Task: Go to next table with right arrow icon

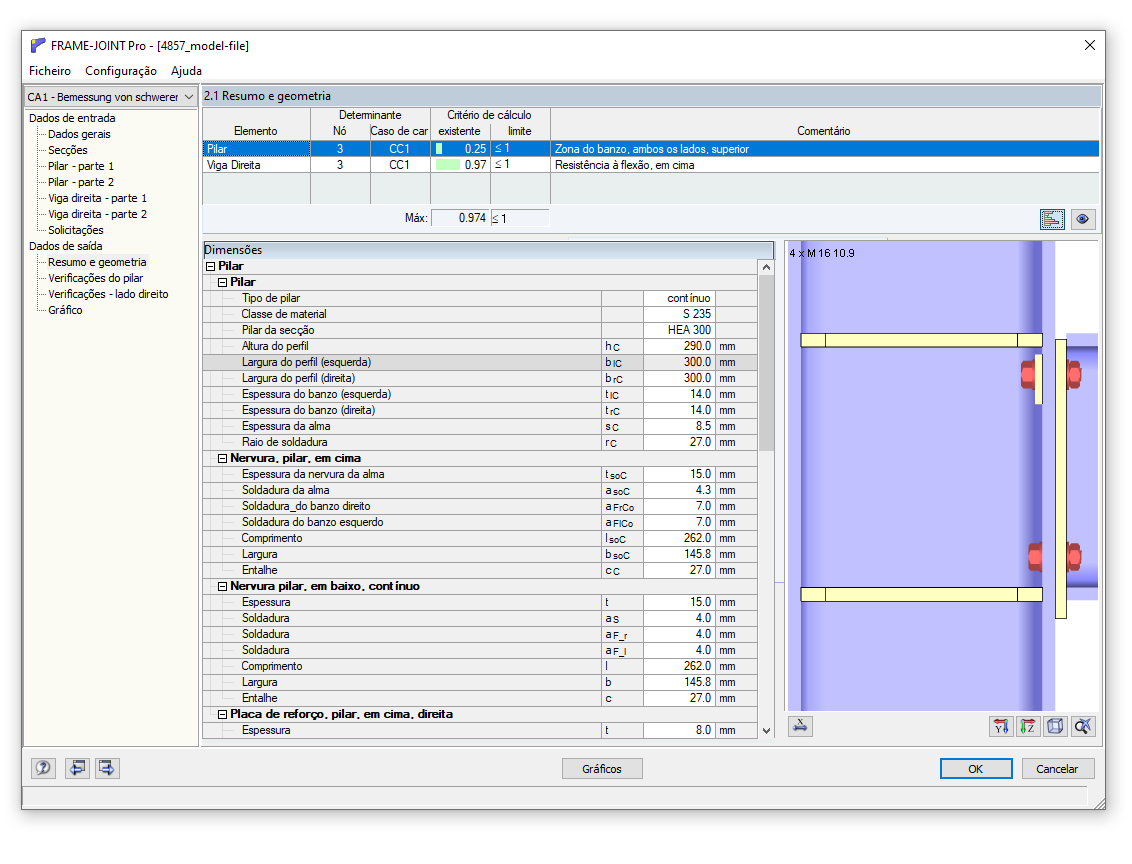Action: click(107, 768)
